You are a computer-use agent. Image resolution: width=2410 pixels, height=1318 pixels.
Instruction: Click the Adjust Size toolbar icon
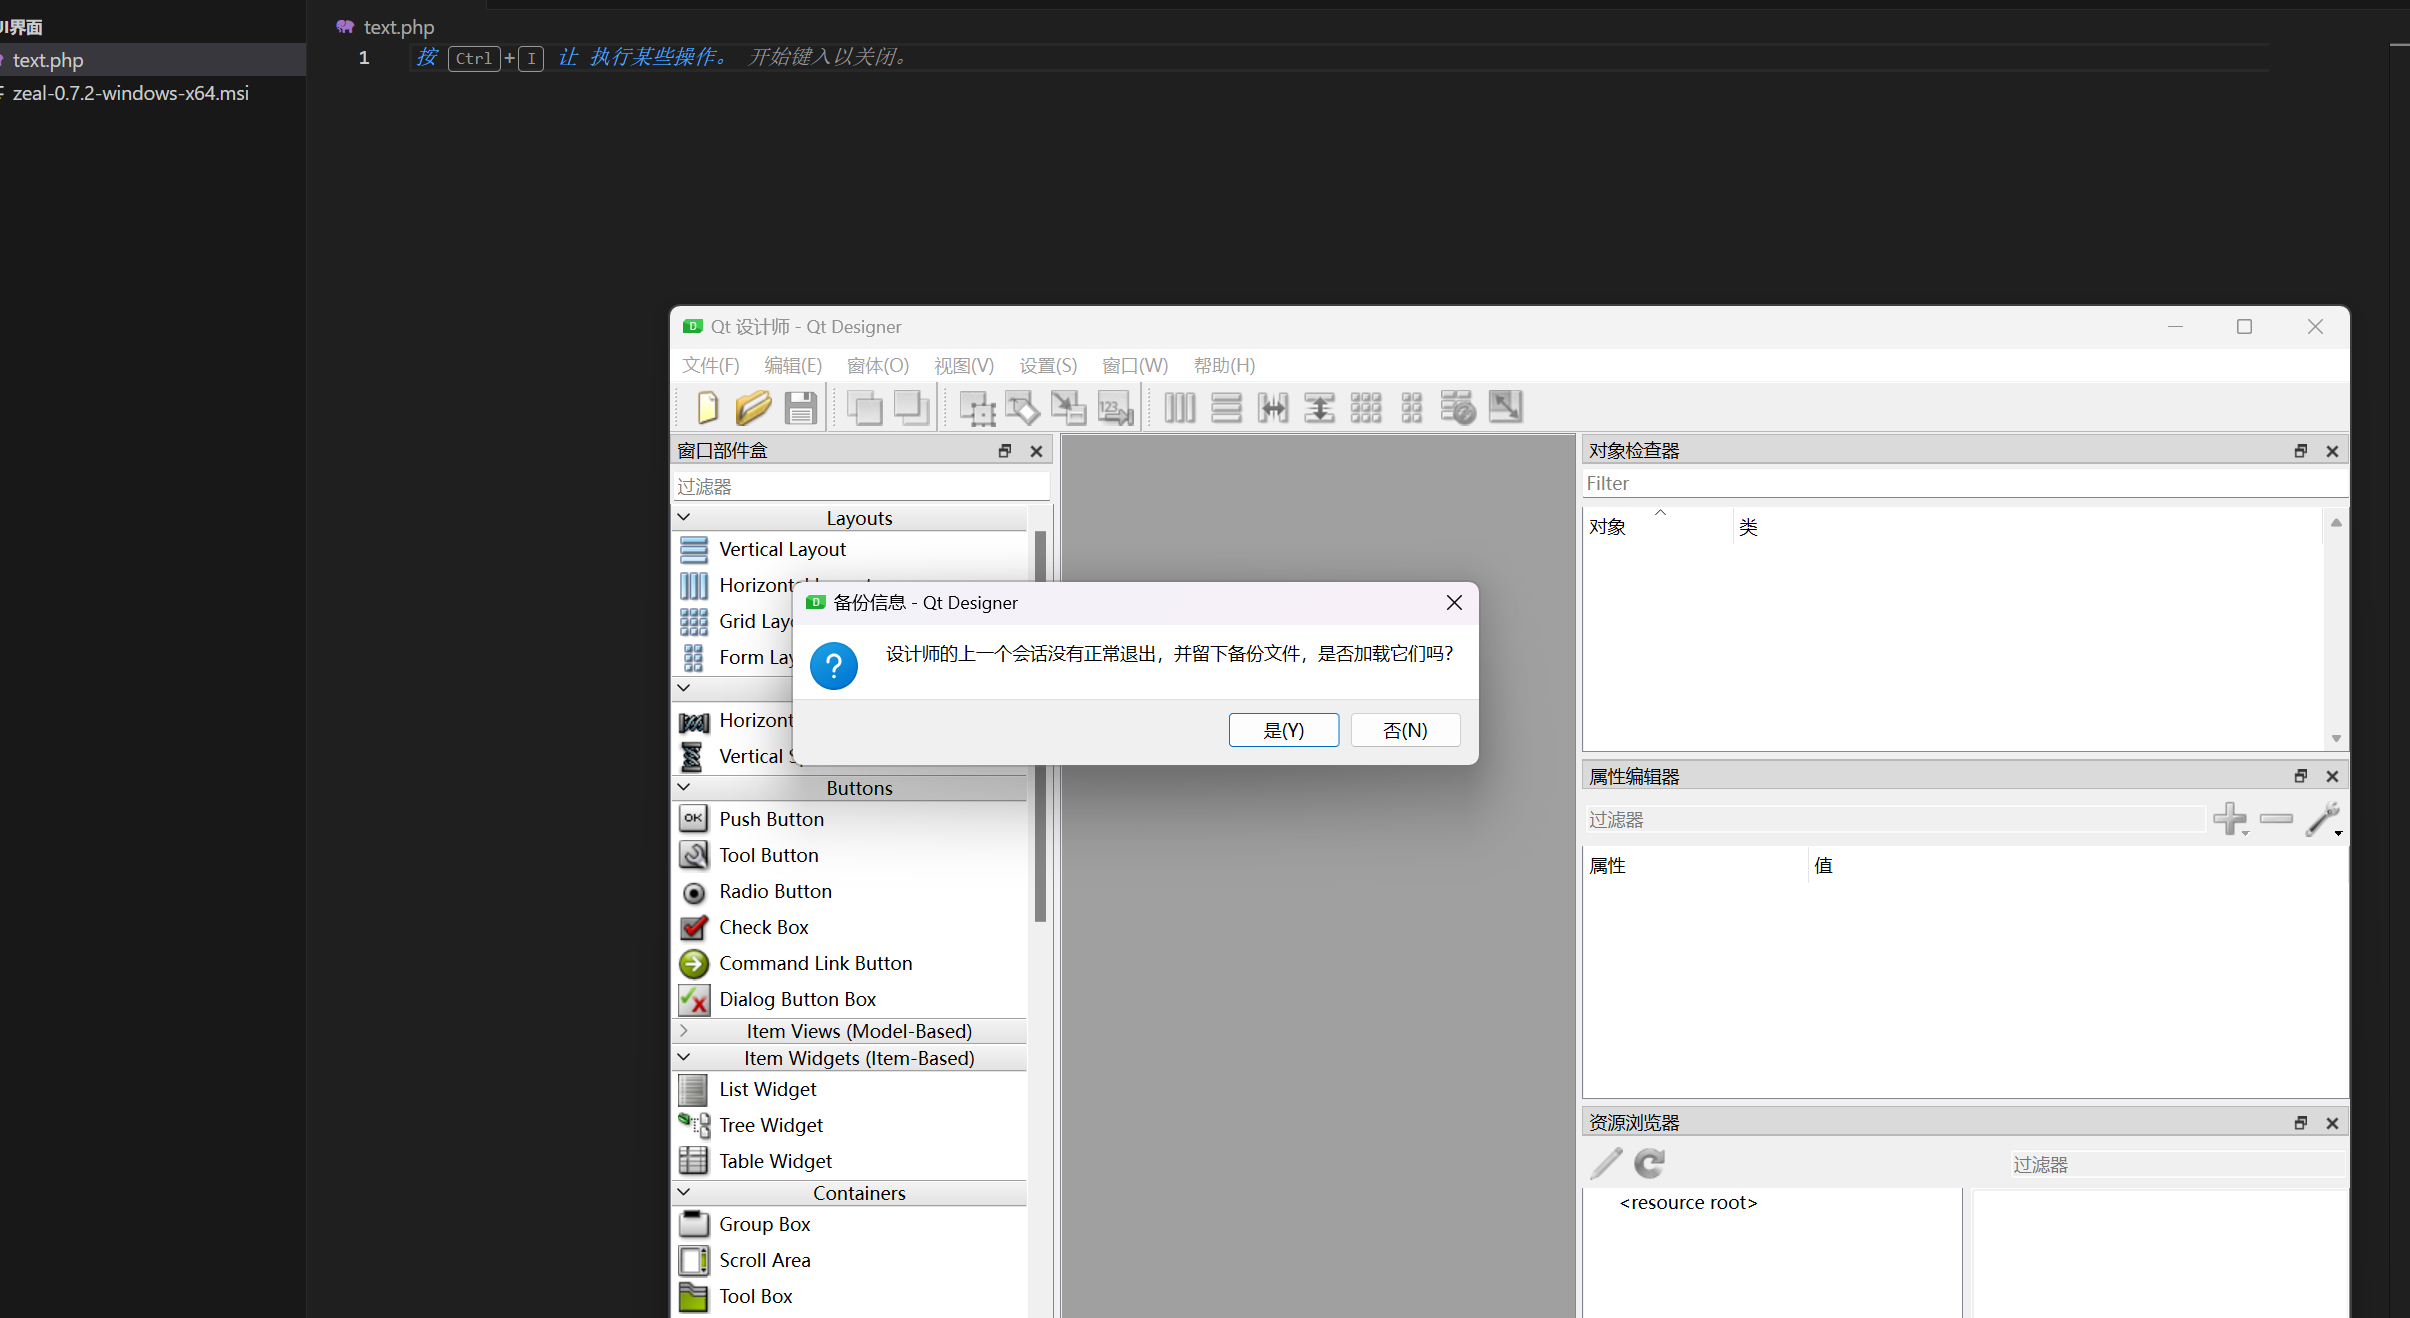coord(1505,407)
